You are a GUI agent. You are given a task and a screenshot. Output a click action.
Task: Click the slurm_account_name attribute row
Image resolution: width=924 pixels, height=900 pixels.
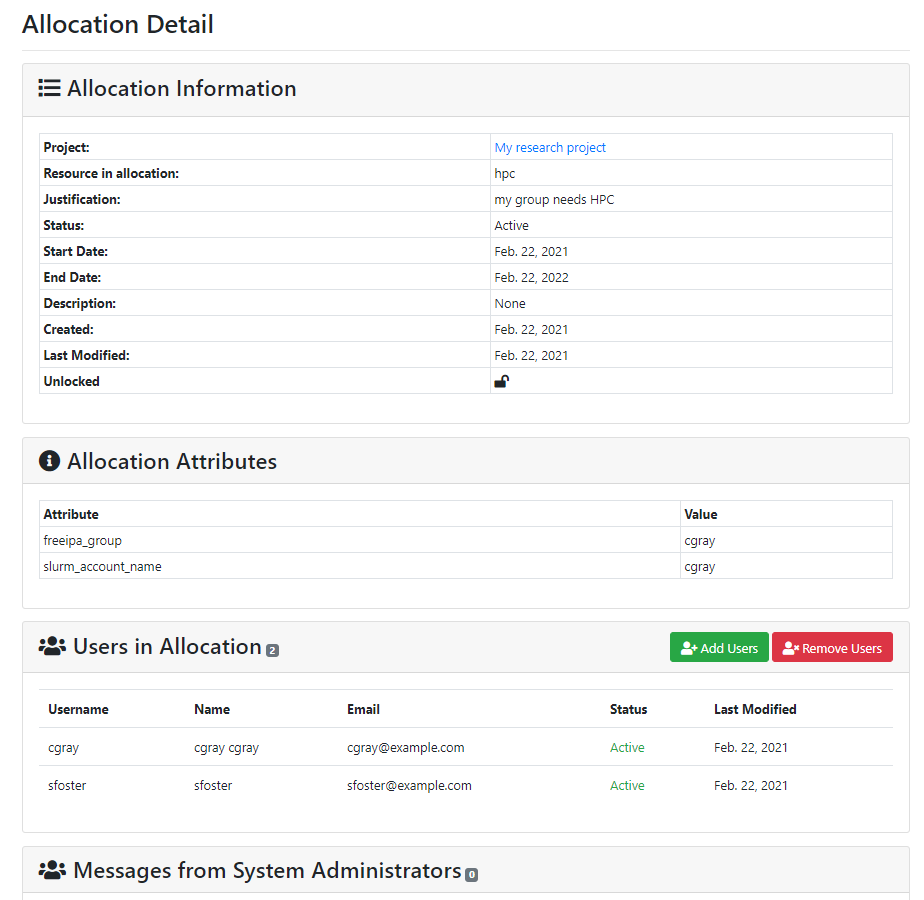[466, 566]
